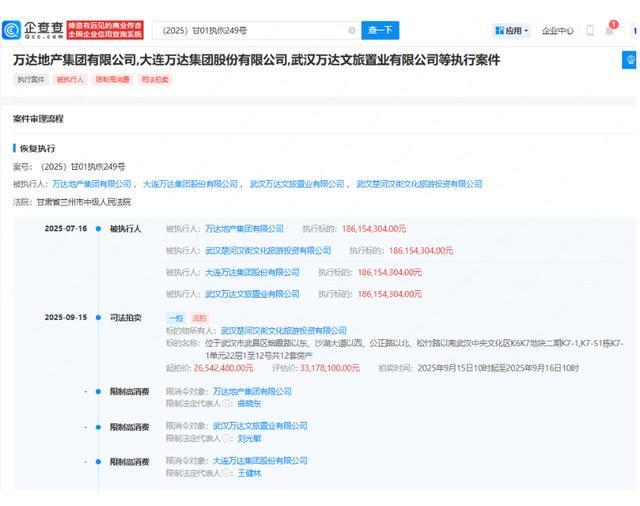The image size is (640, 506).
Task: Open 万达地产集团有限公司 under 限消令对象
Action: coord(252,391)
